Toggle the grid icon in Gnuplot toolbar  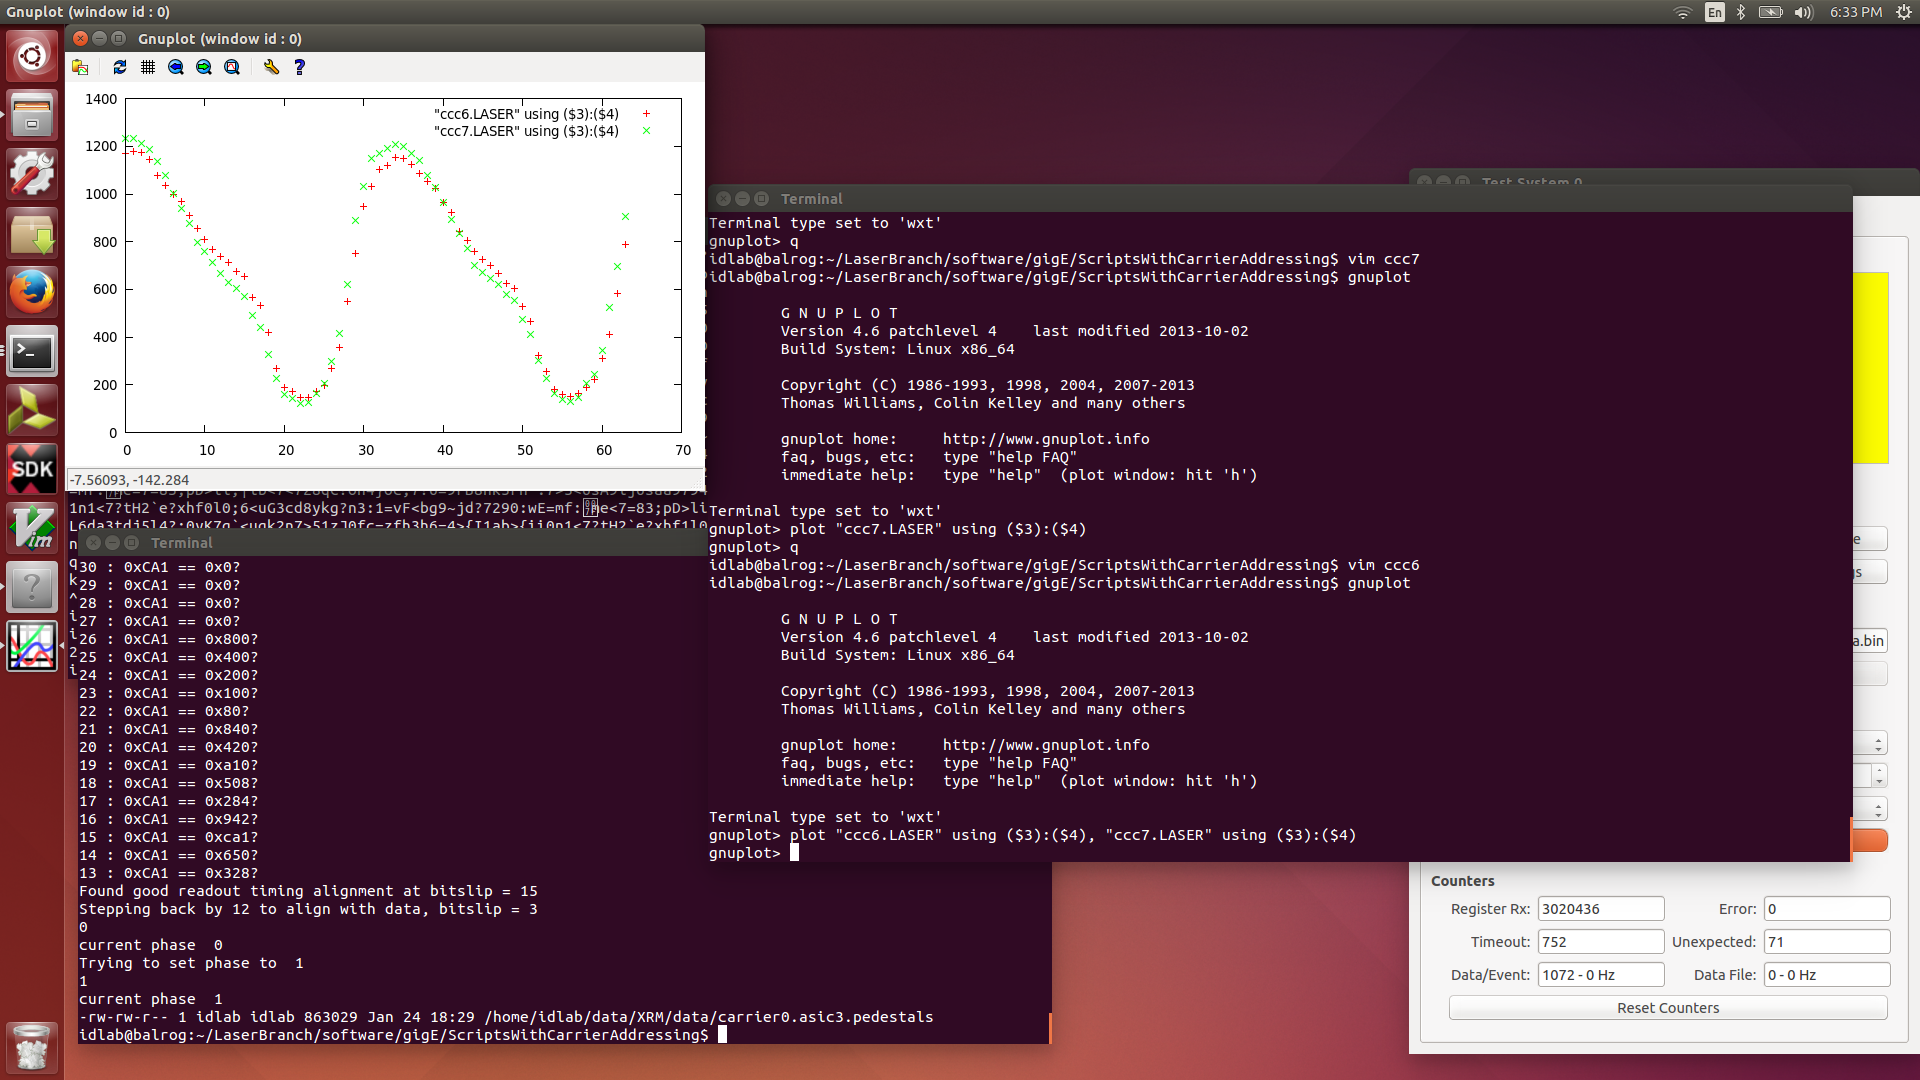pos(148,67)
